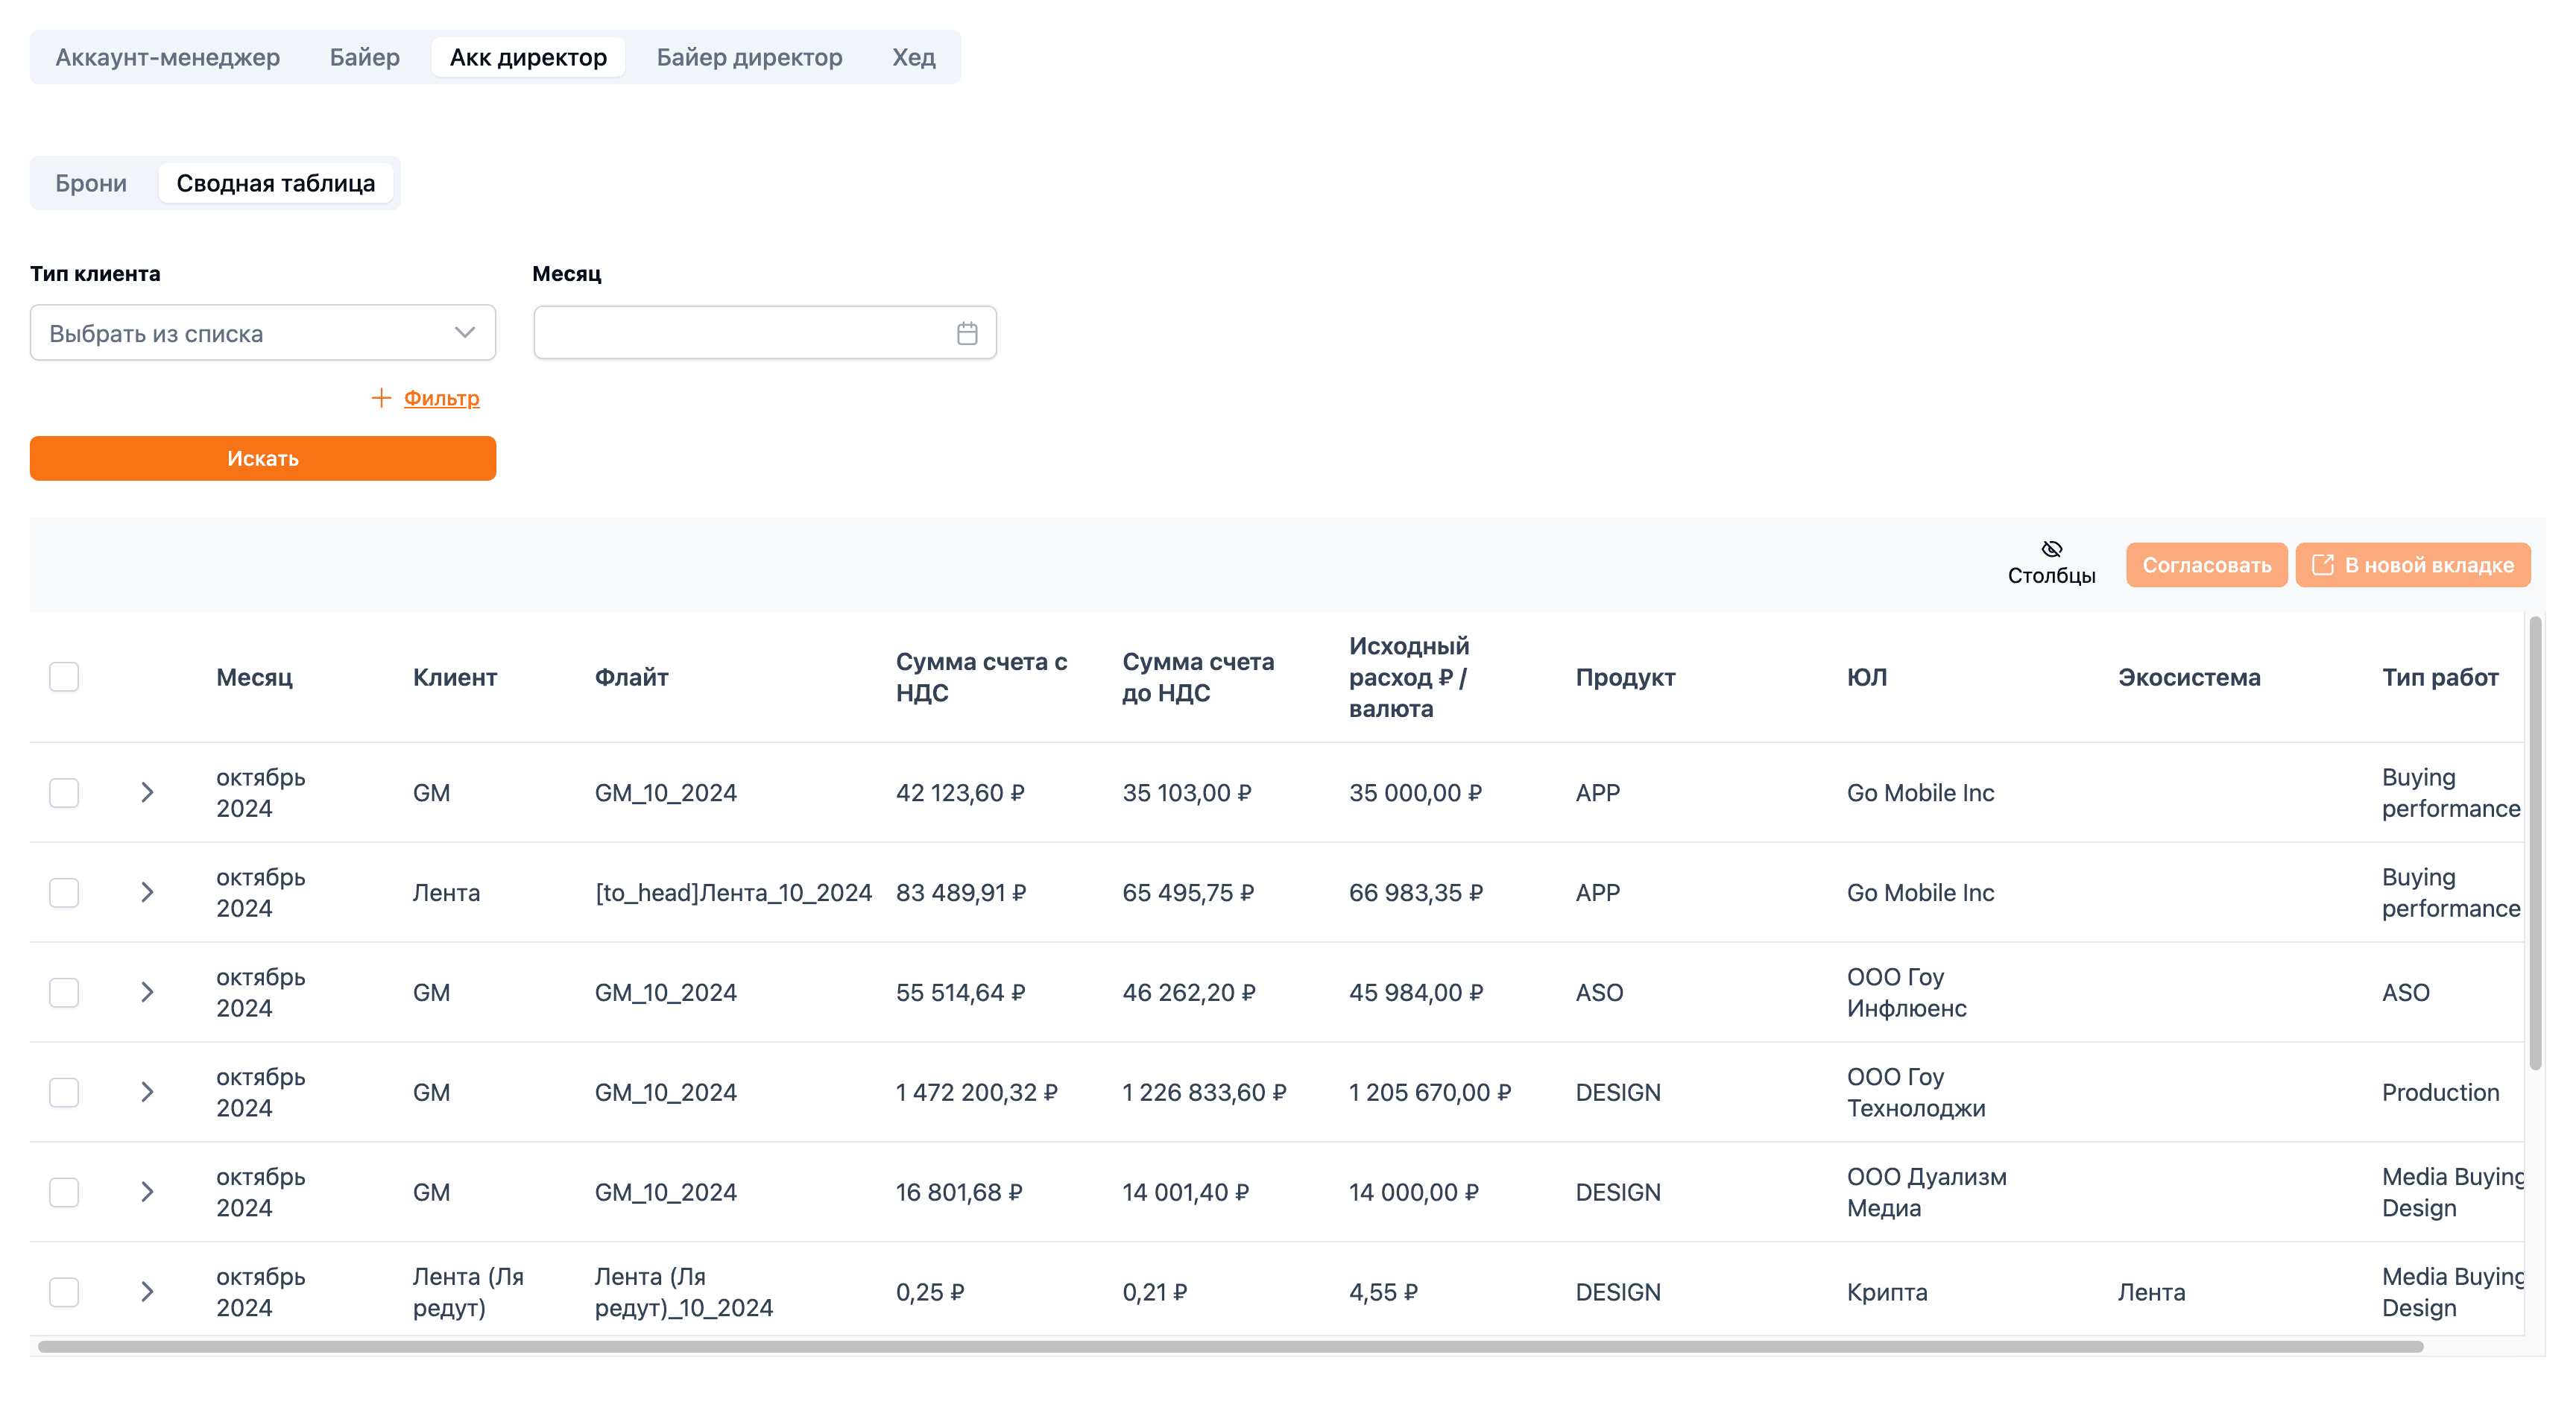Image resolution: width=2576 pixels, height=1428 pixels.
Task: Click the orange Искать button
Action: point(263,458)
